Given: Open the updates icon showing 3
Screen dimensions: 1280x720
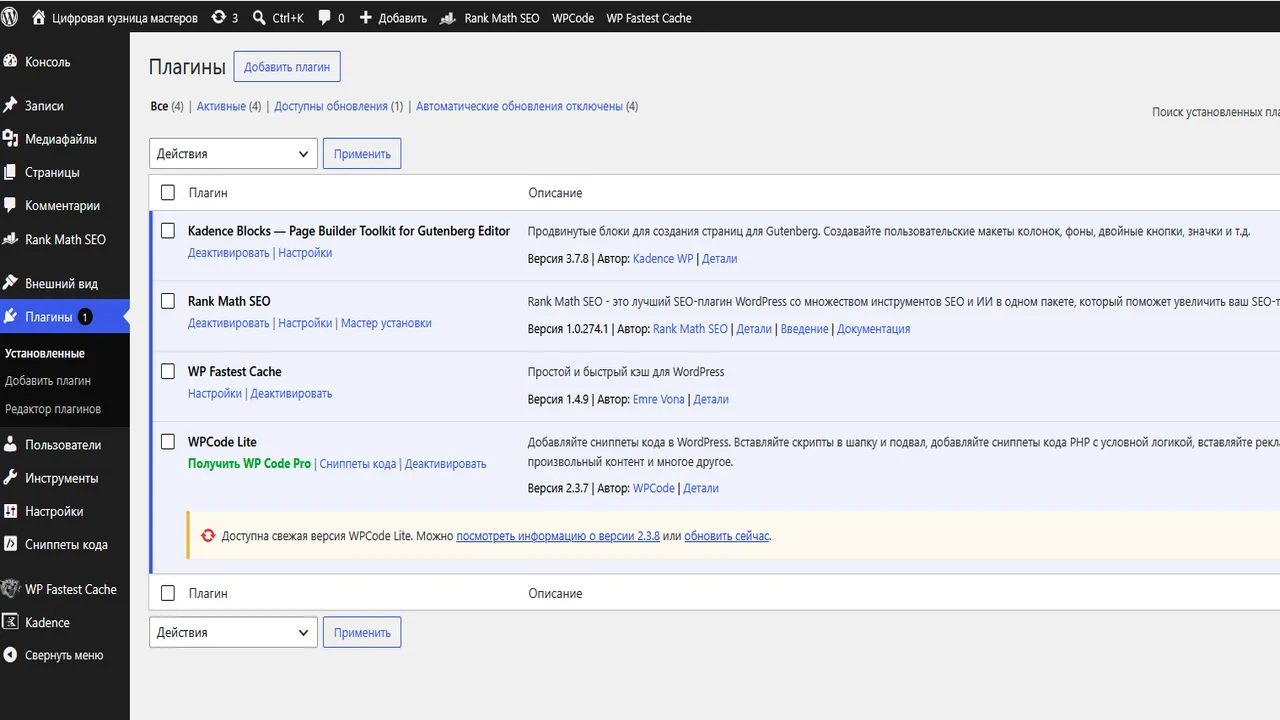Looking at the screenshot, I should (219, 18).
